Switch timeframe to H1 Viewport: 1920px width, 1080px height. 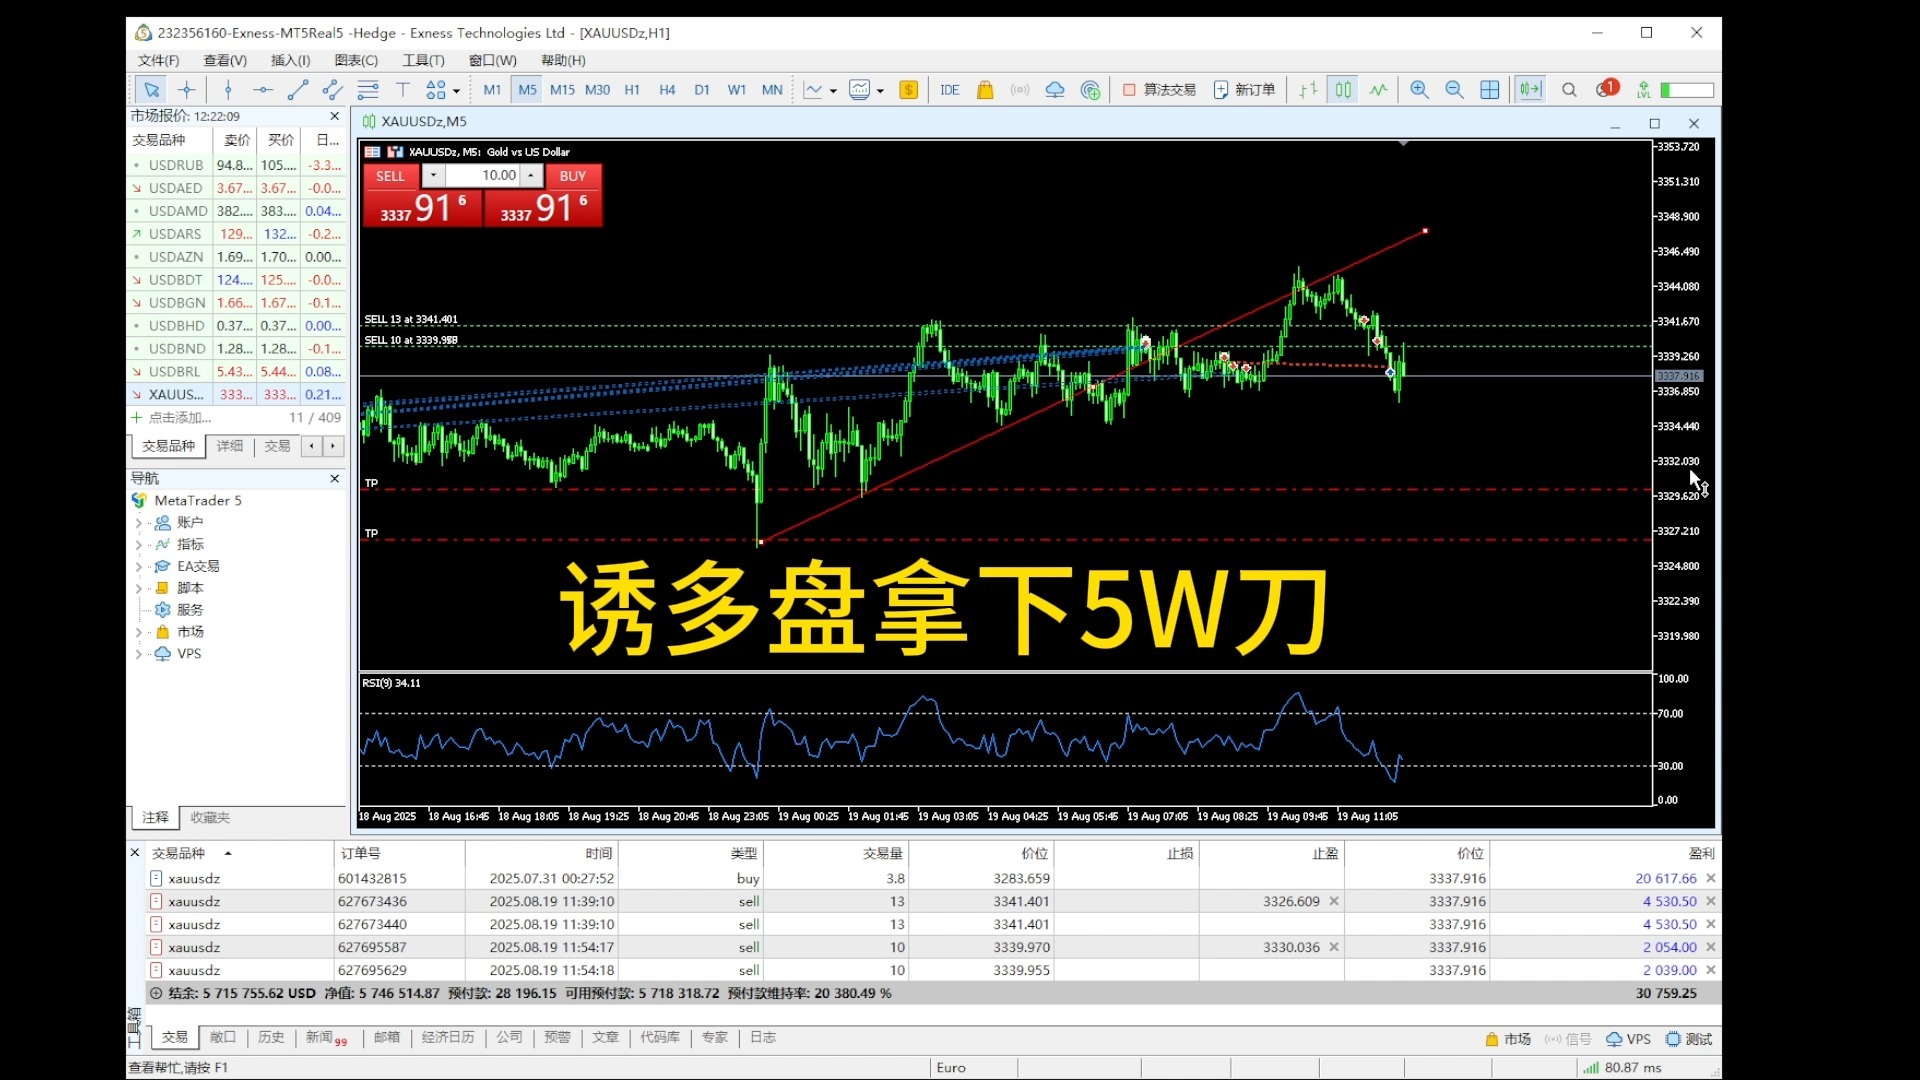(632, 90)
